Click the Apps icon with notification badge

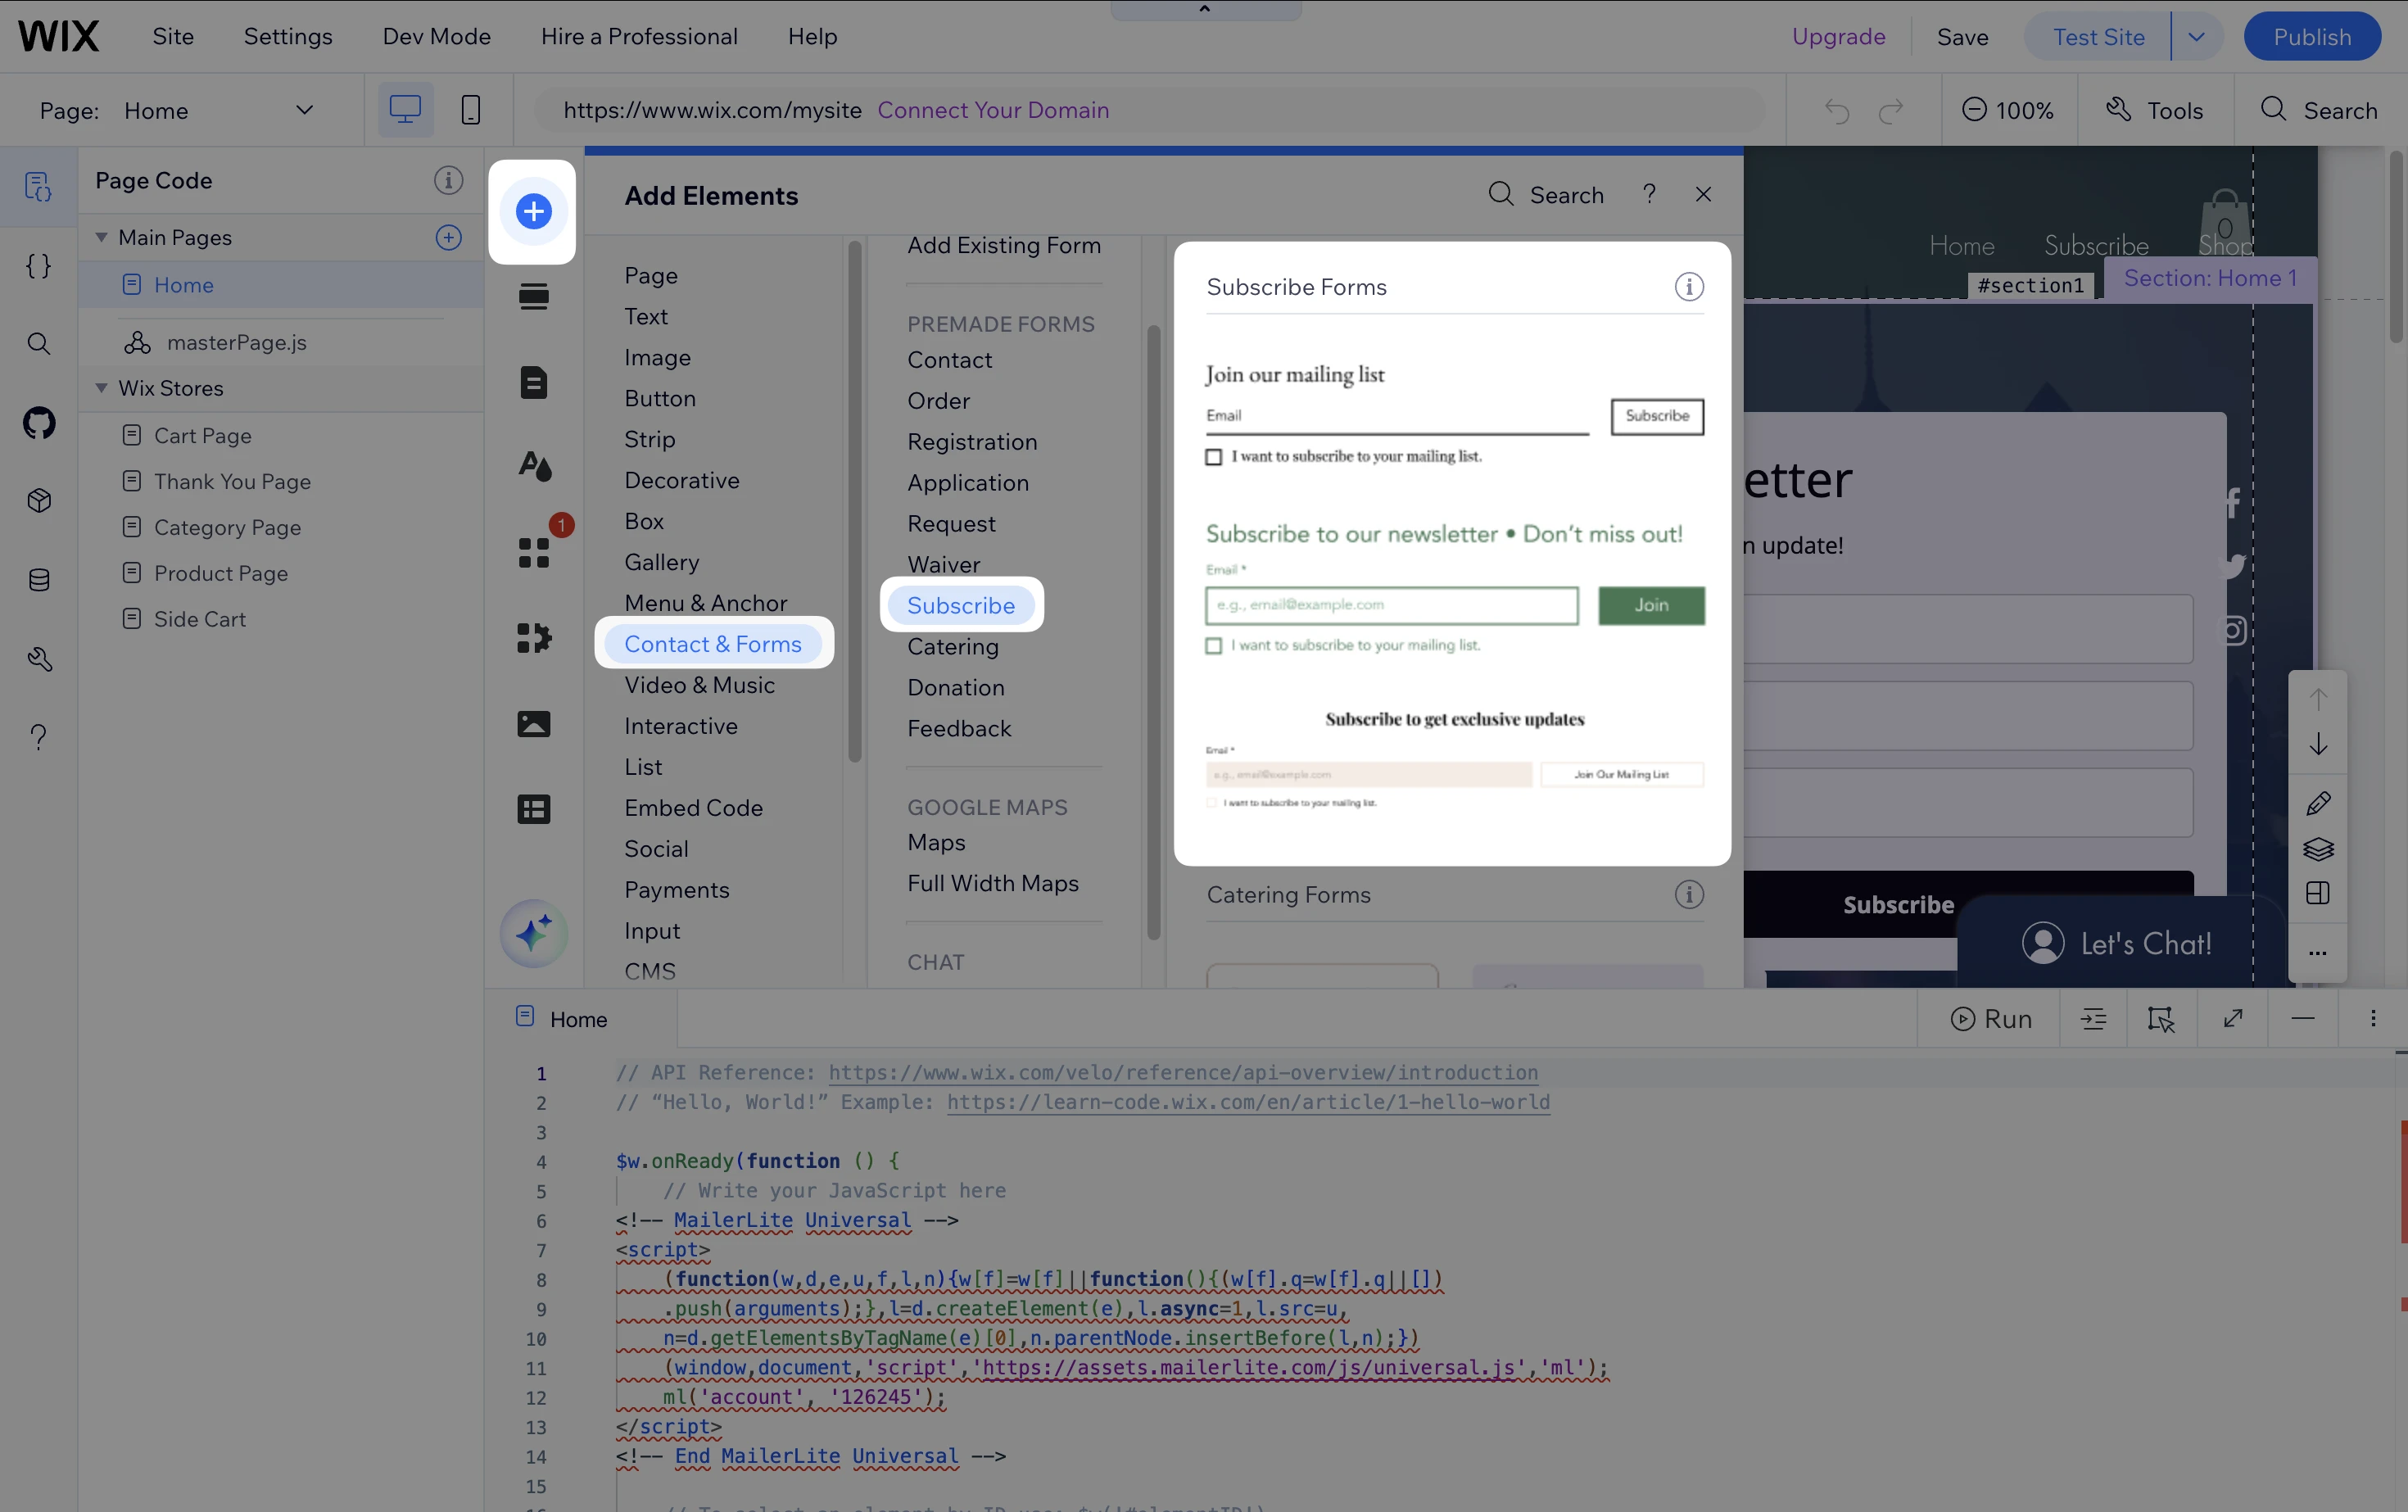pos(534,552)
